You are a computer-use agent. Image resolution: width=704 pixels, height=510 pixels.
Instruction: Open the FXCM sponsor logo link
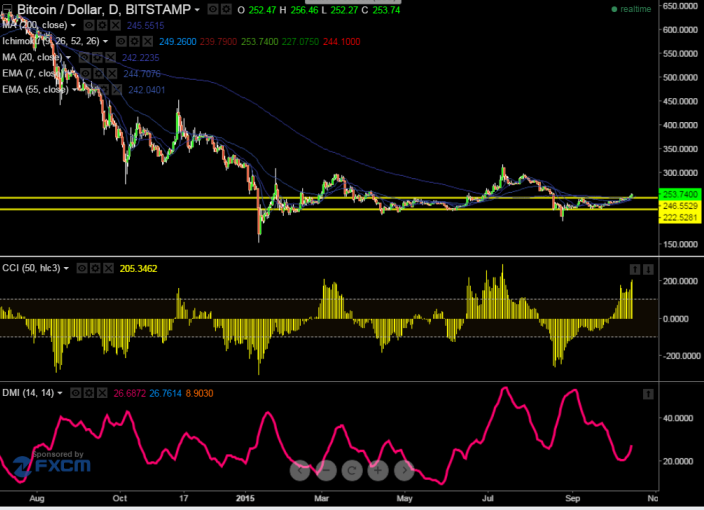52,466
